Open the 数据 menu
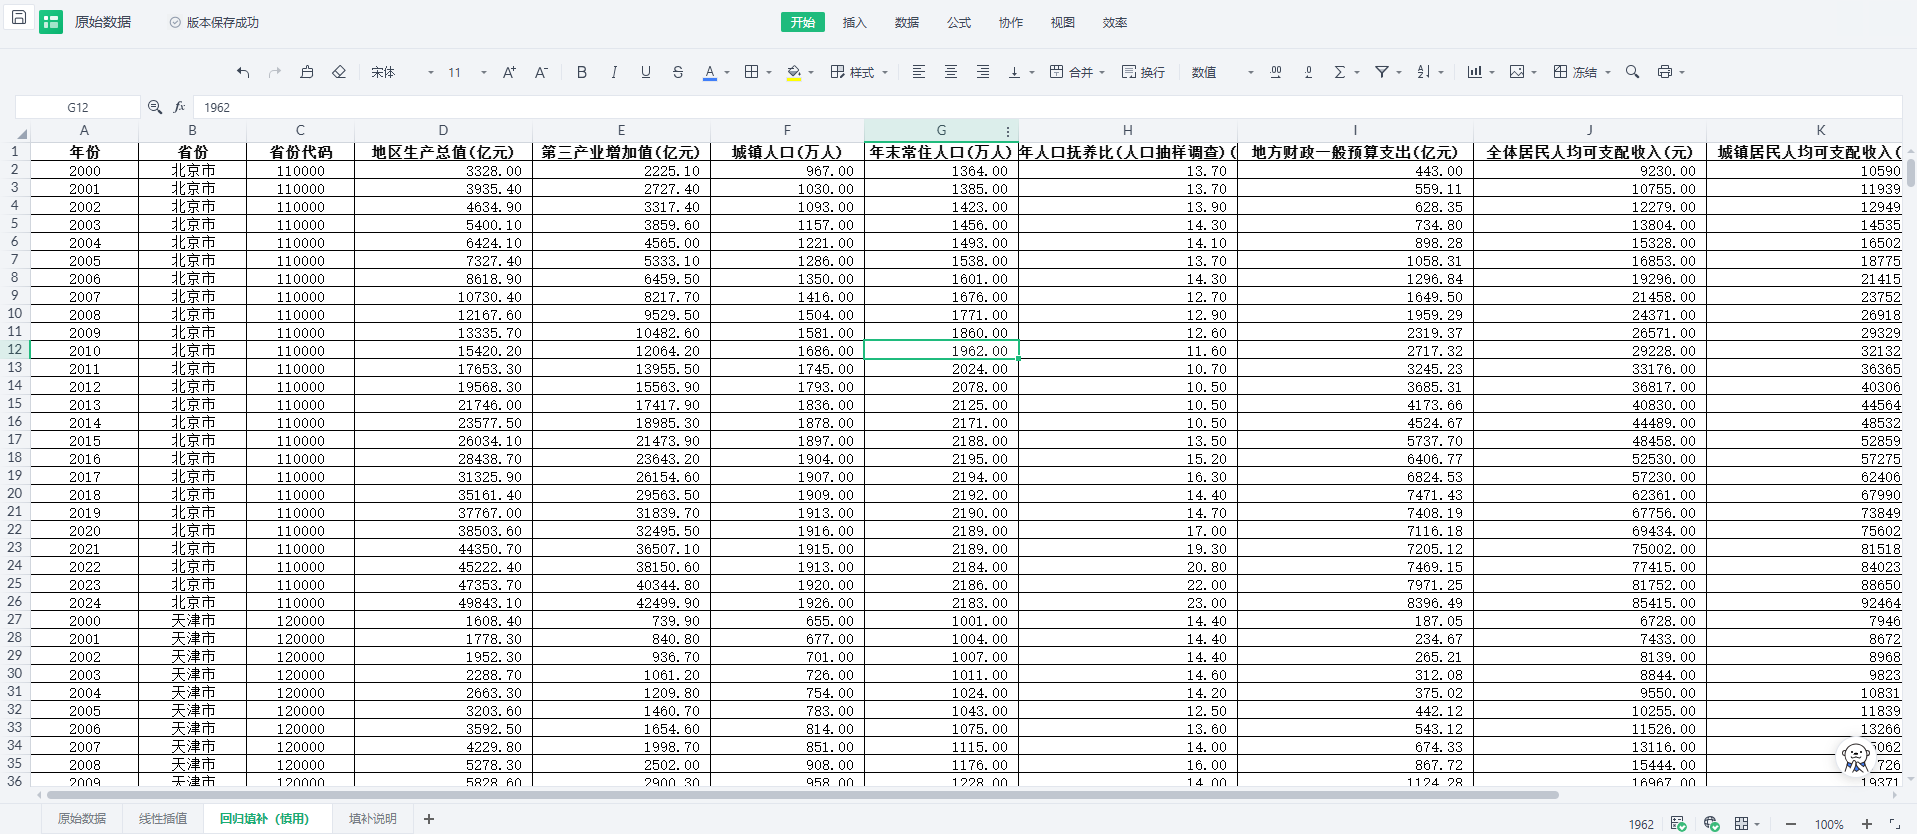This screenshot has width=1917, height=834. (906, 22)
